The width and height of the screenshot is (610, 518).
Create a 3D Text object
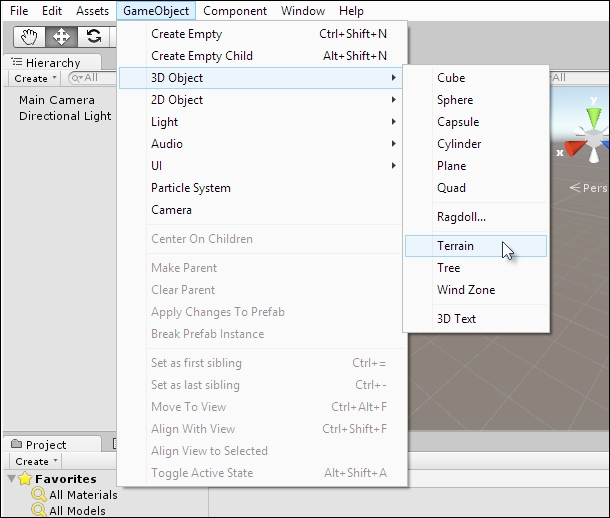click(476, 319)
